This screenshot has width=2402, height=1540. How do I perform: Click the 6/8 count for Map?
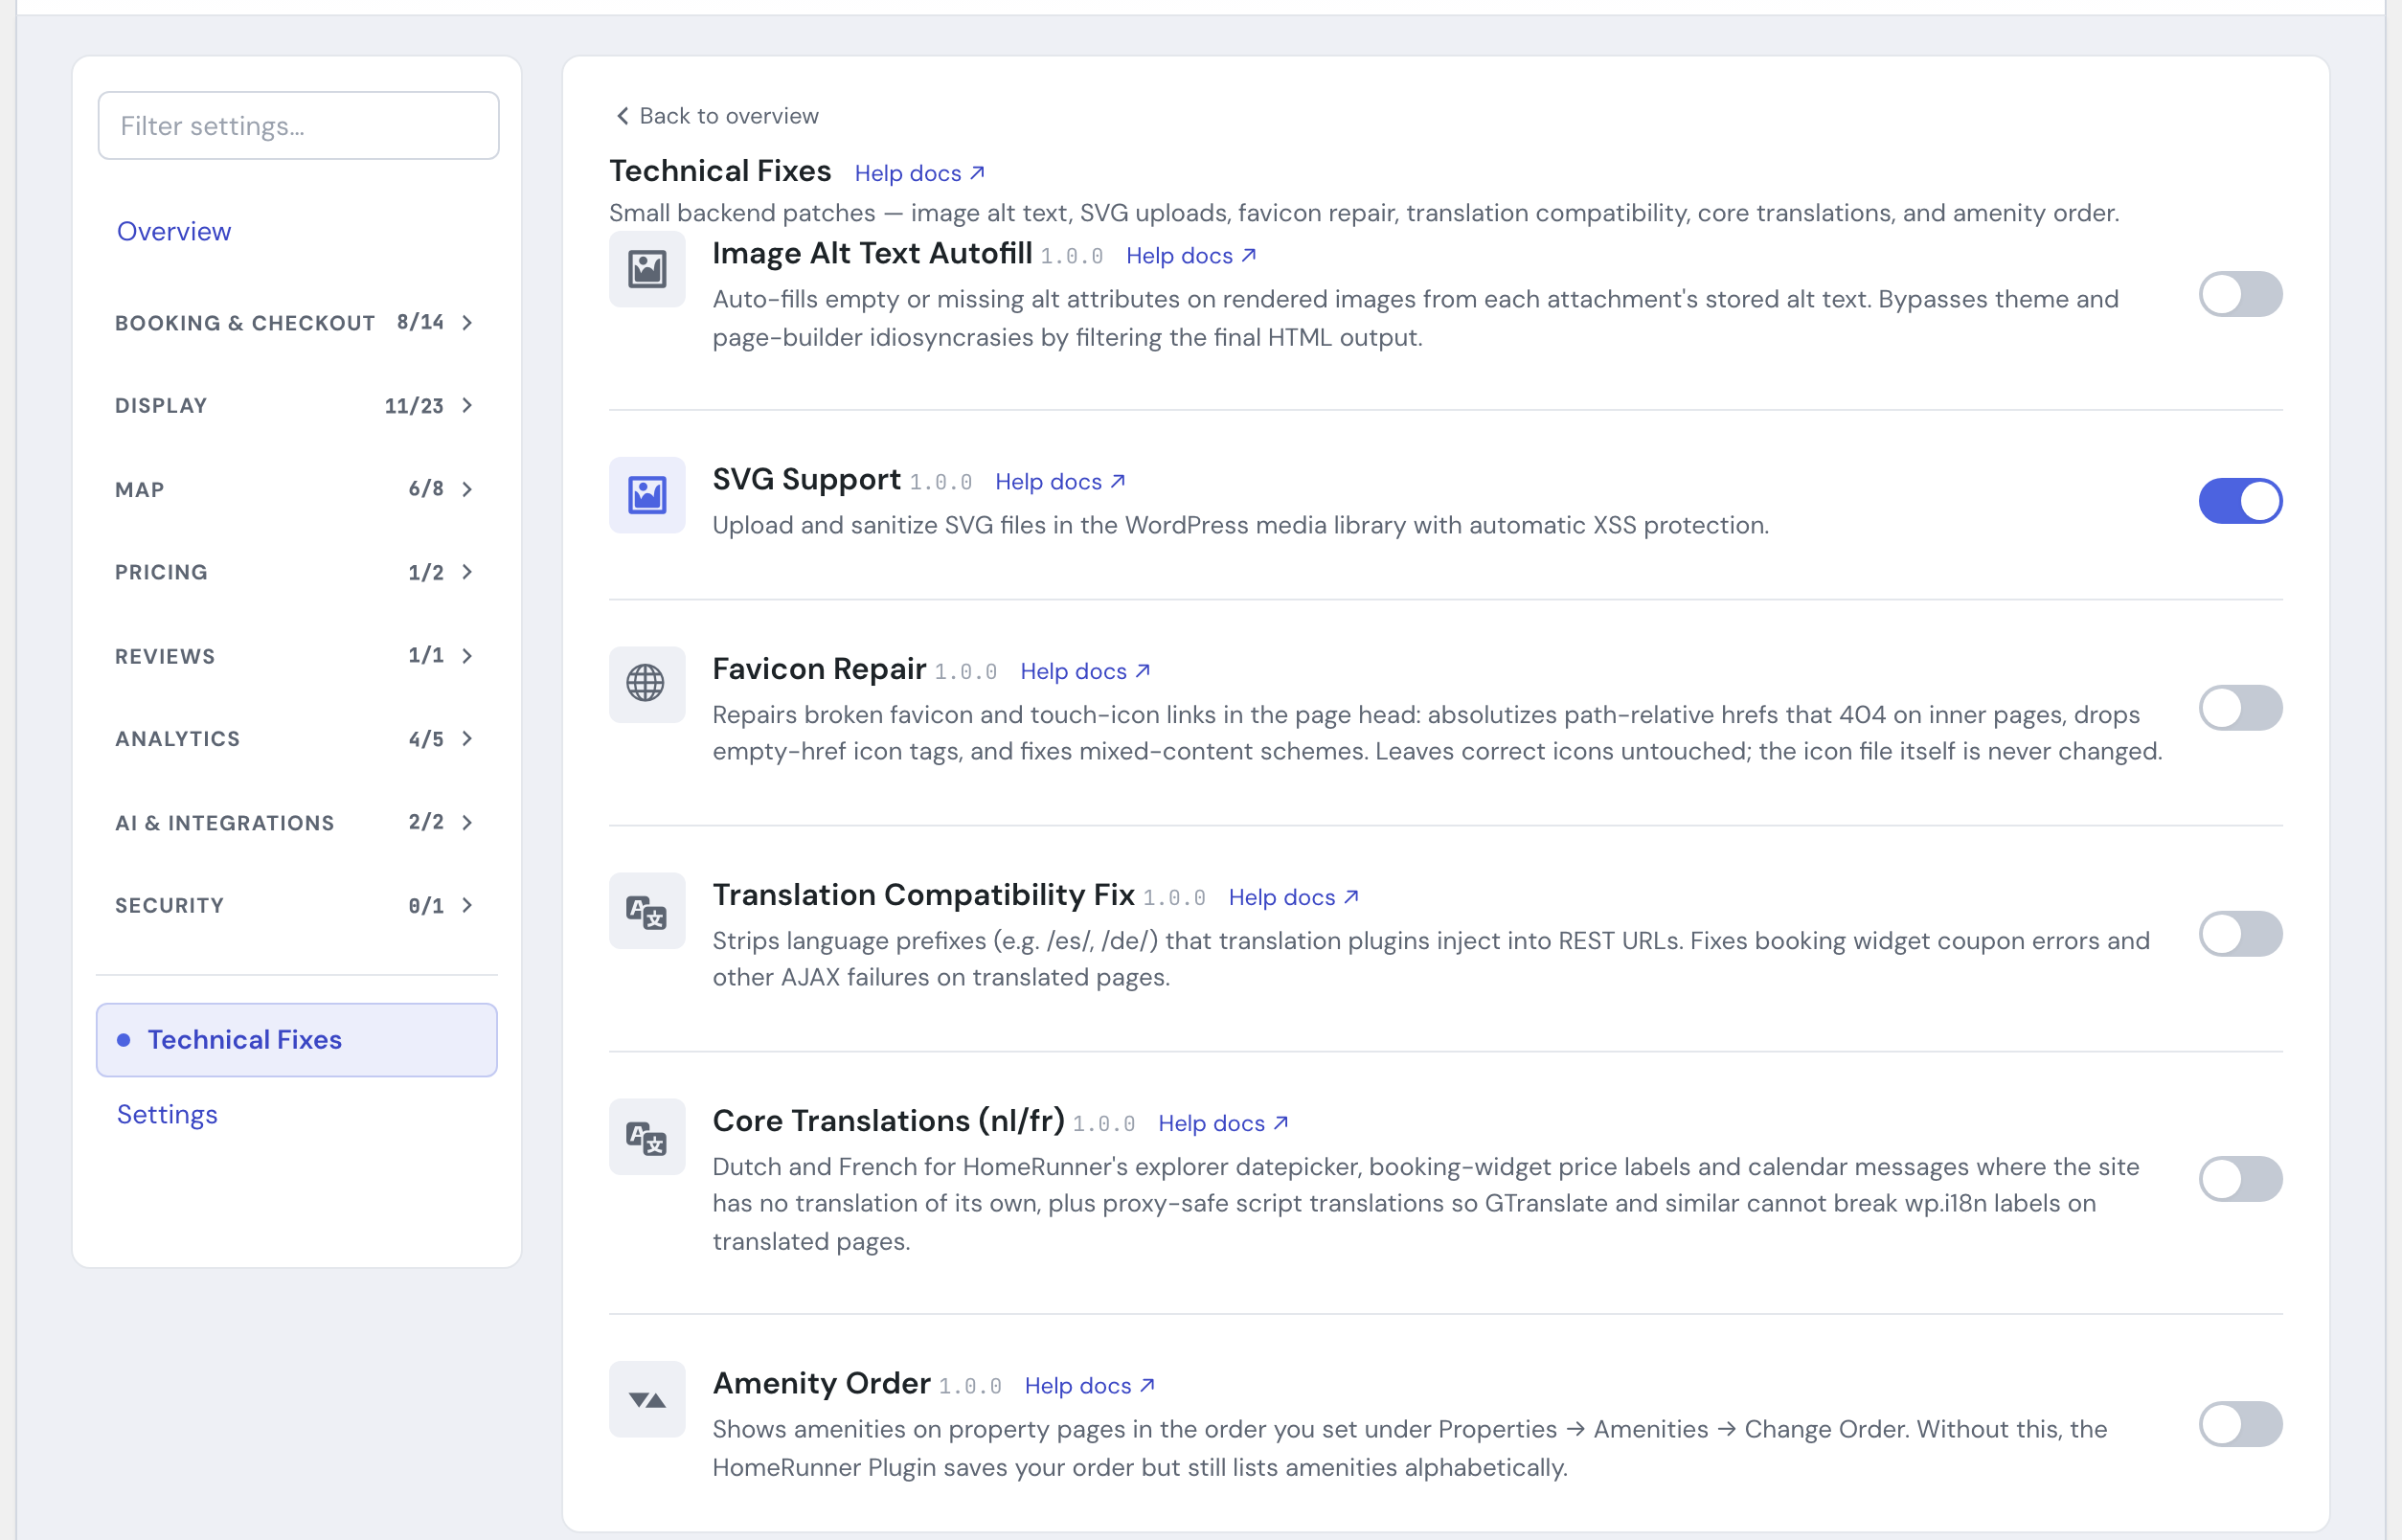[426, 489]
